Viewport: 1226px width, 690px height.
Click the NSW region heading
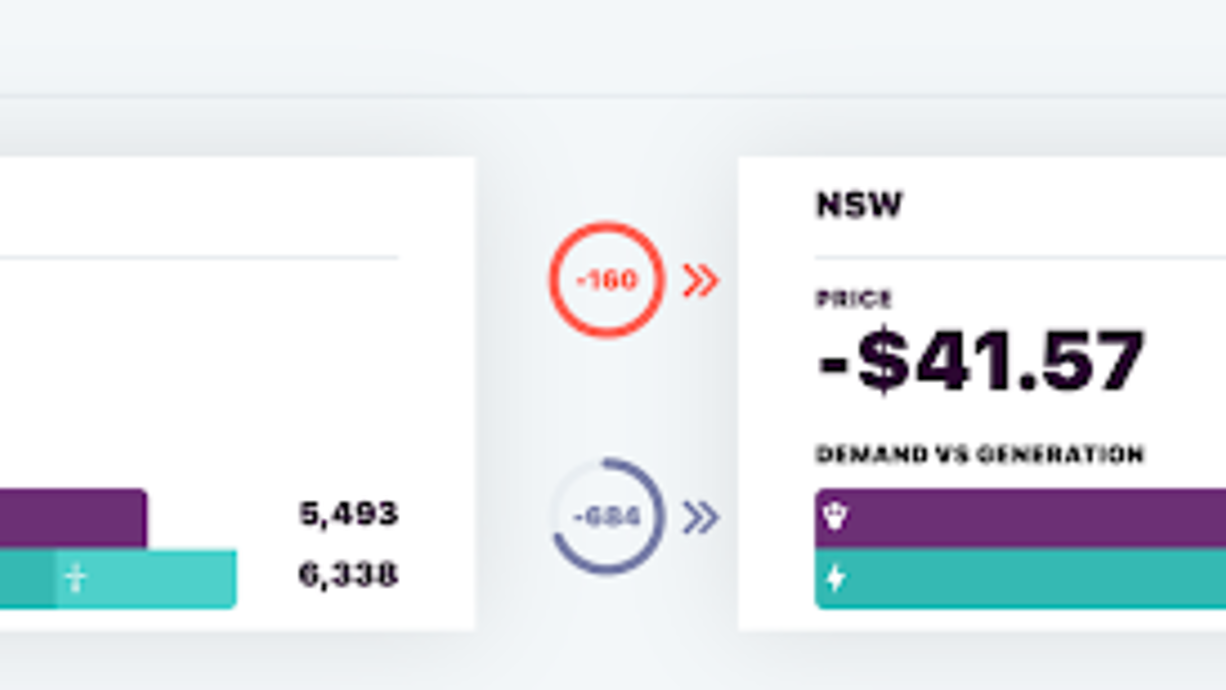click(859, 205)
